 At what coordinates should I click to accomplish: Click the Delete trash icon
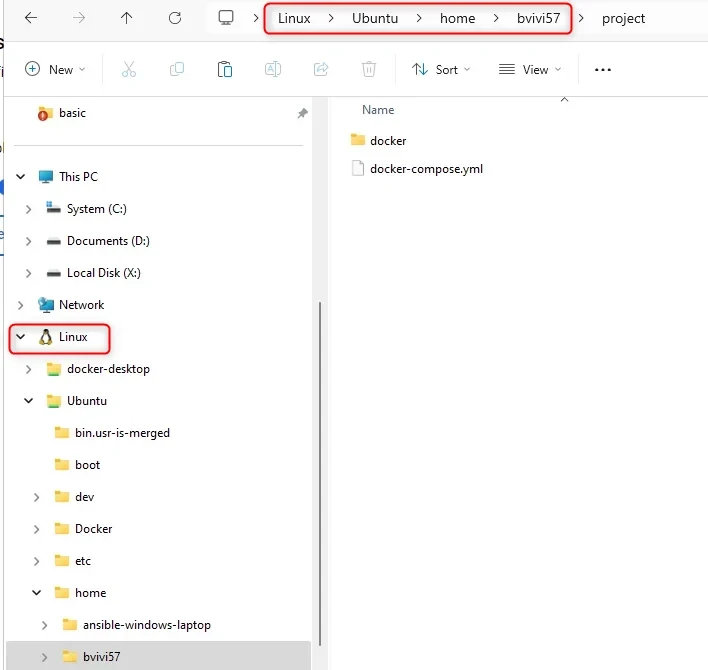[x=369, y=69]
